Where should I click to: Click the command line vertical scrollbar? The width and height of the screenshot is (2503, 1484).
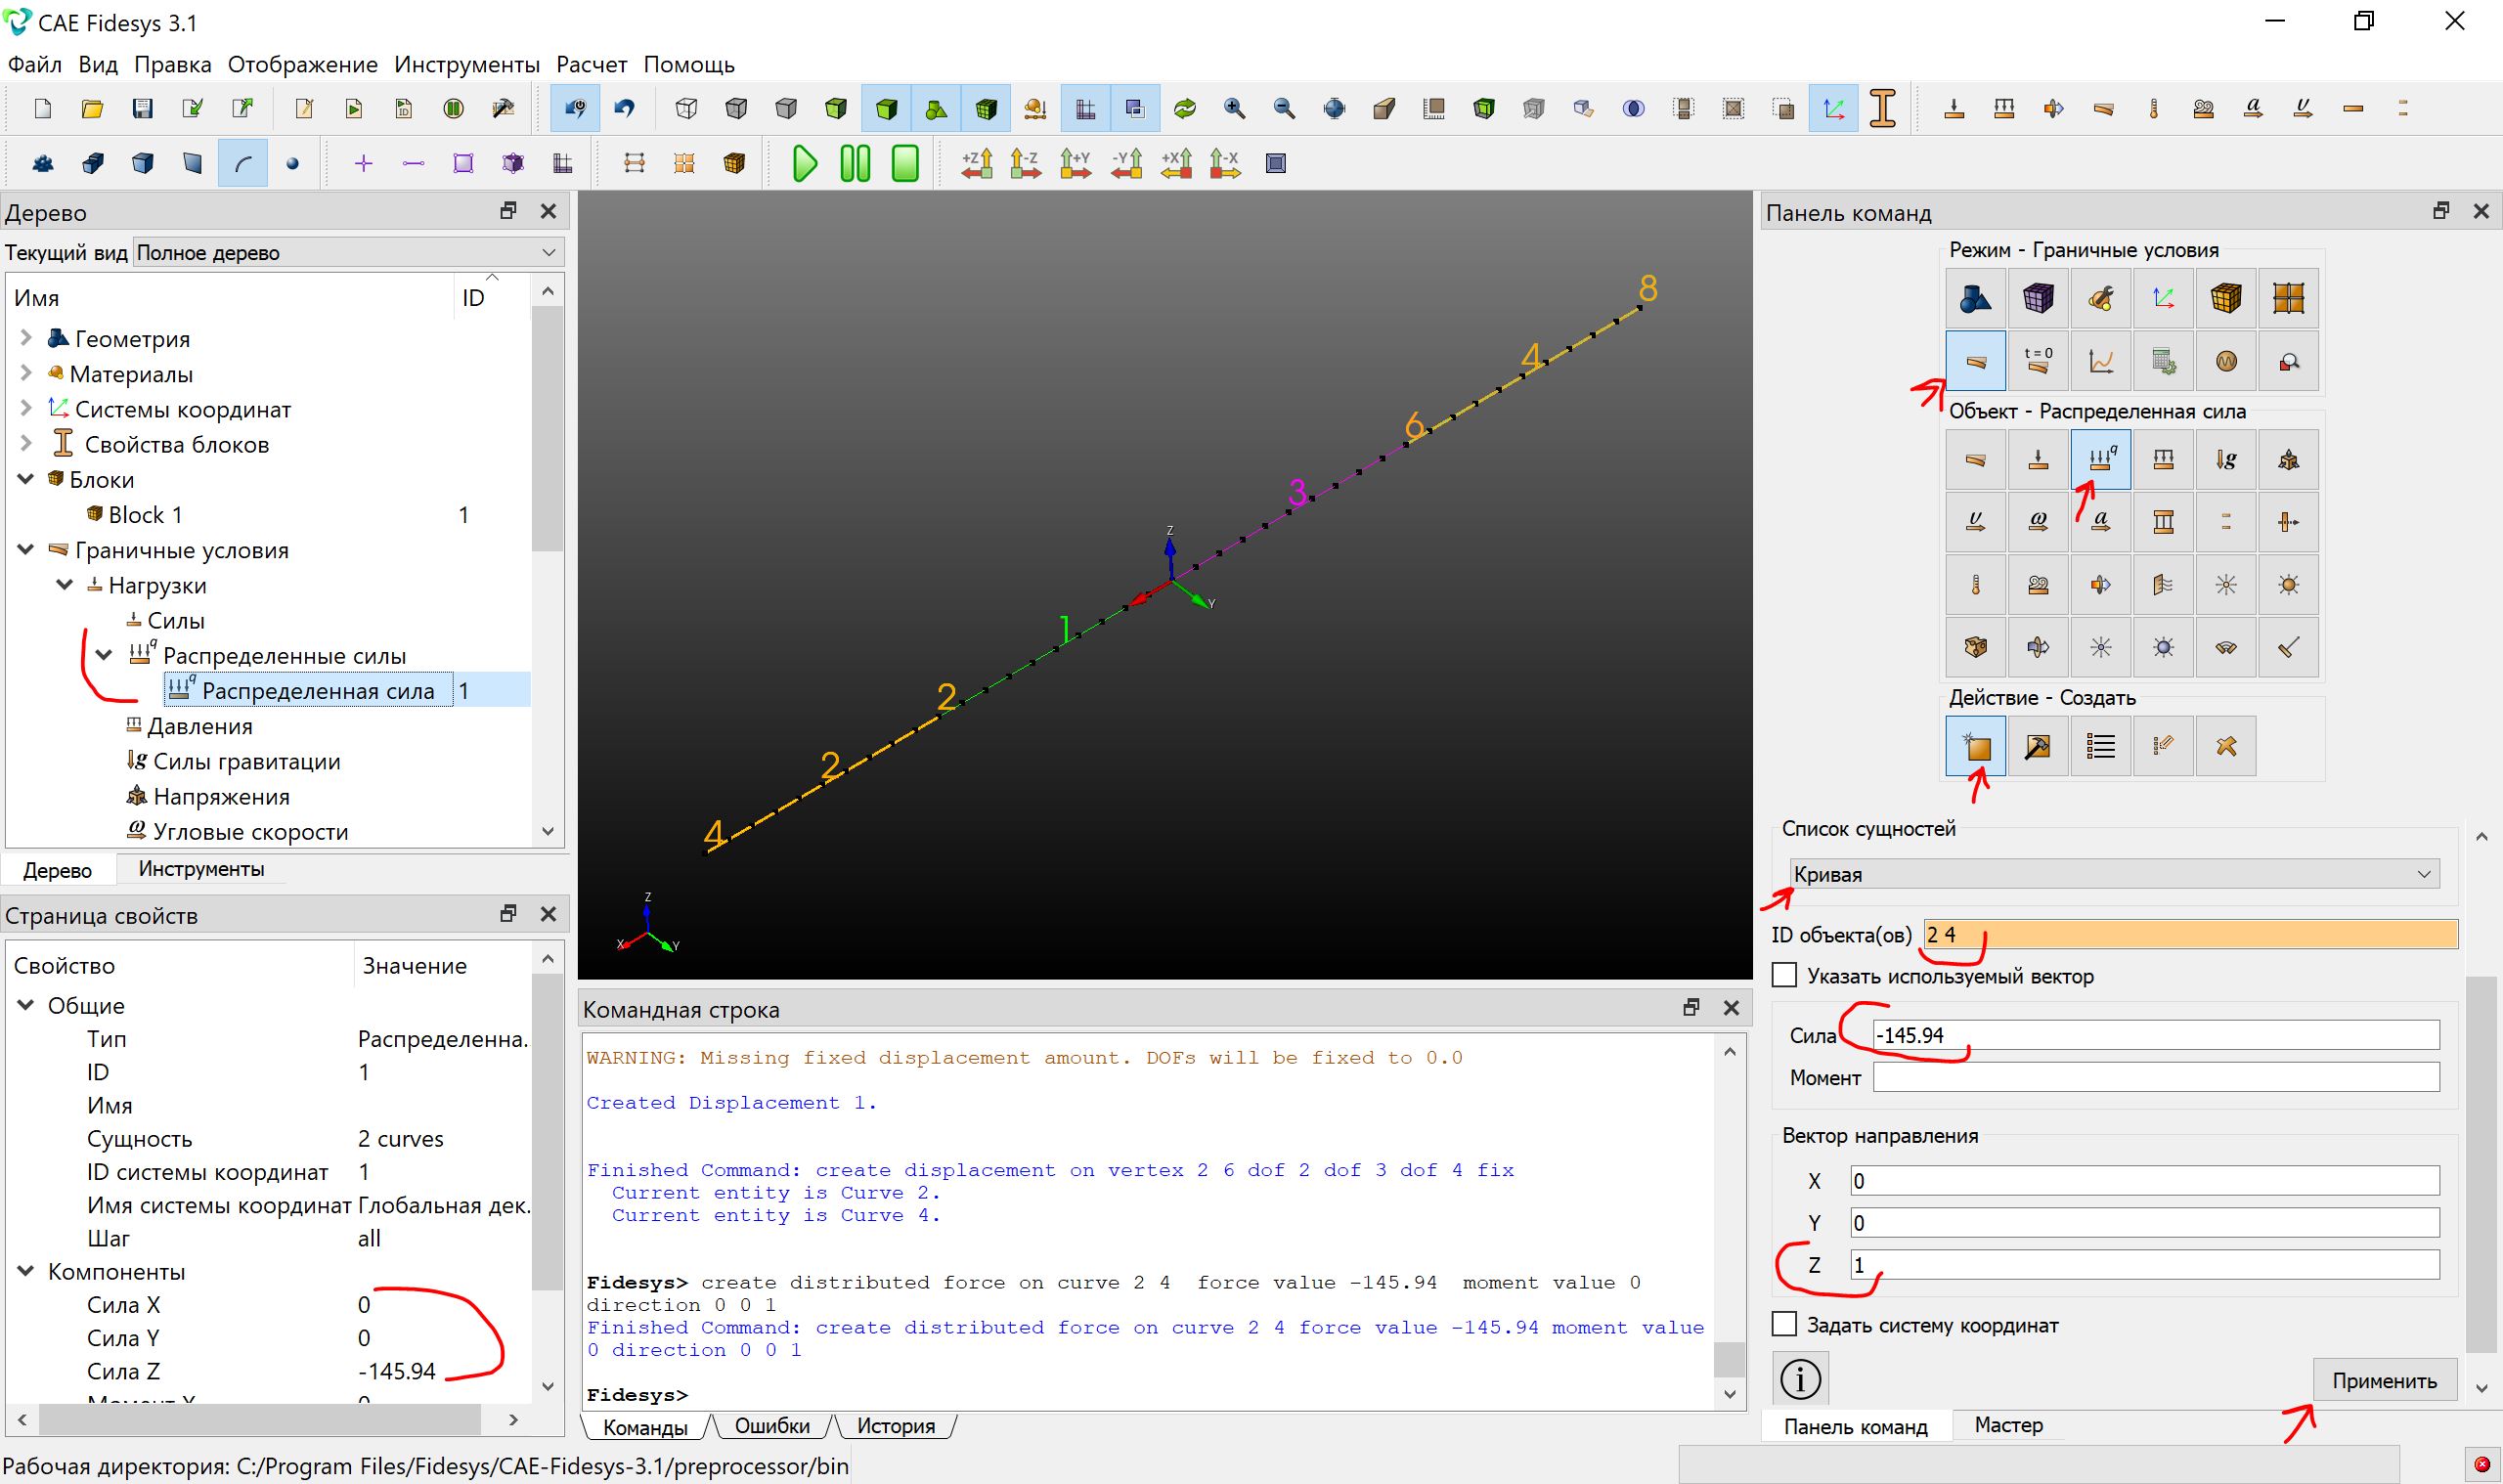(x=1730, y=1222)
